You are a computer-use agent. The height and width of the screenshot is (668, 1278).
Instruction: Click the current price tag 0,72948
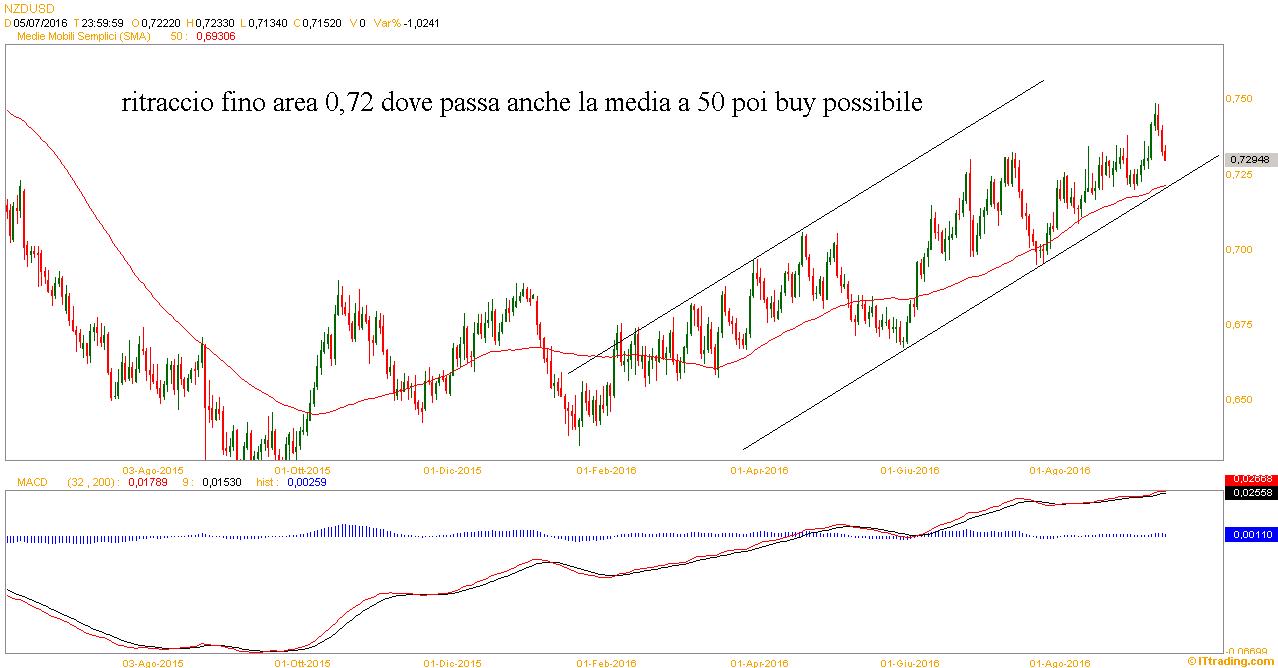click(x=1249, y=159)
